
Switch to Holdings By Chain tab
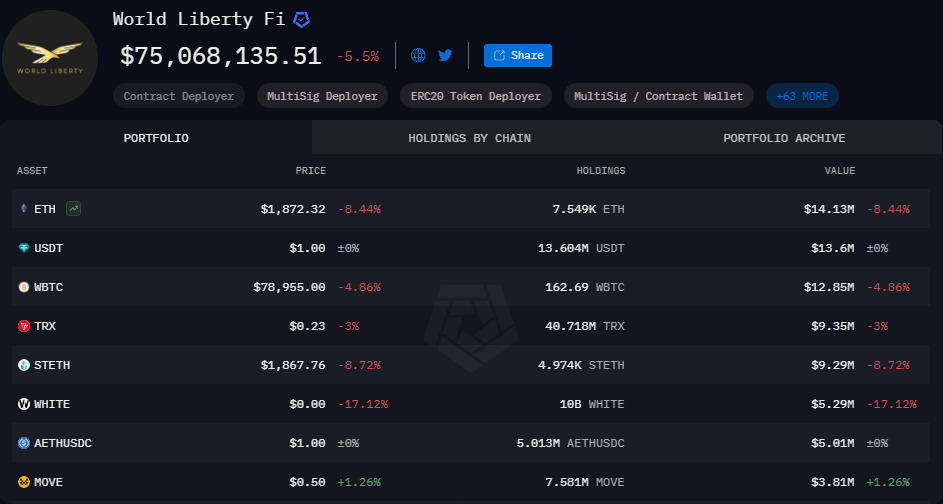coord(469,138)
